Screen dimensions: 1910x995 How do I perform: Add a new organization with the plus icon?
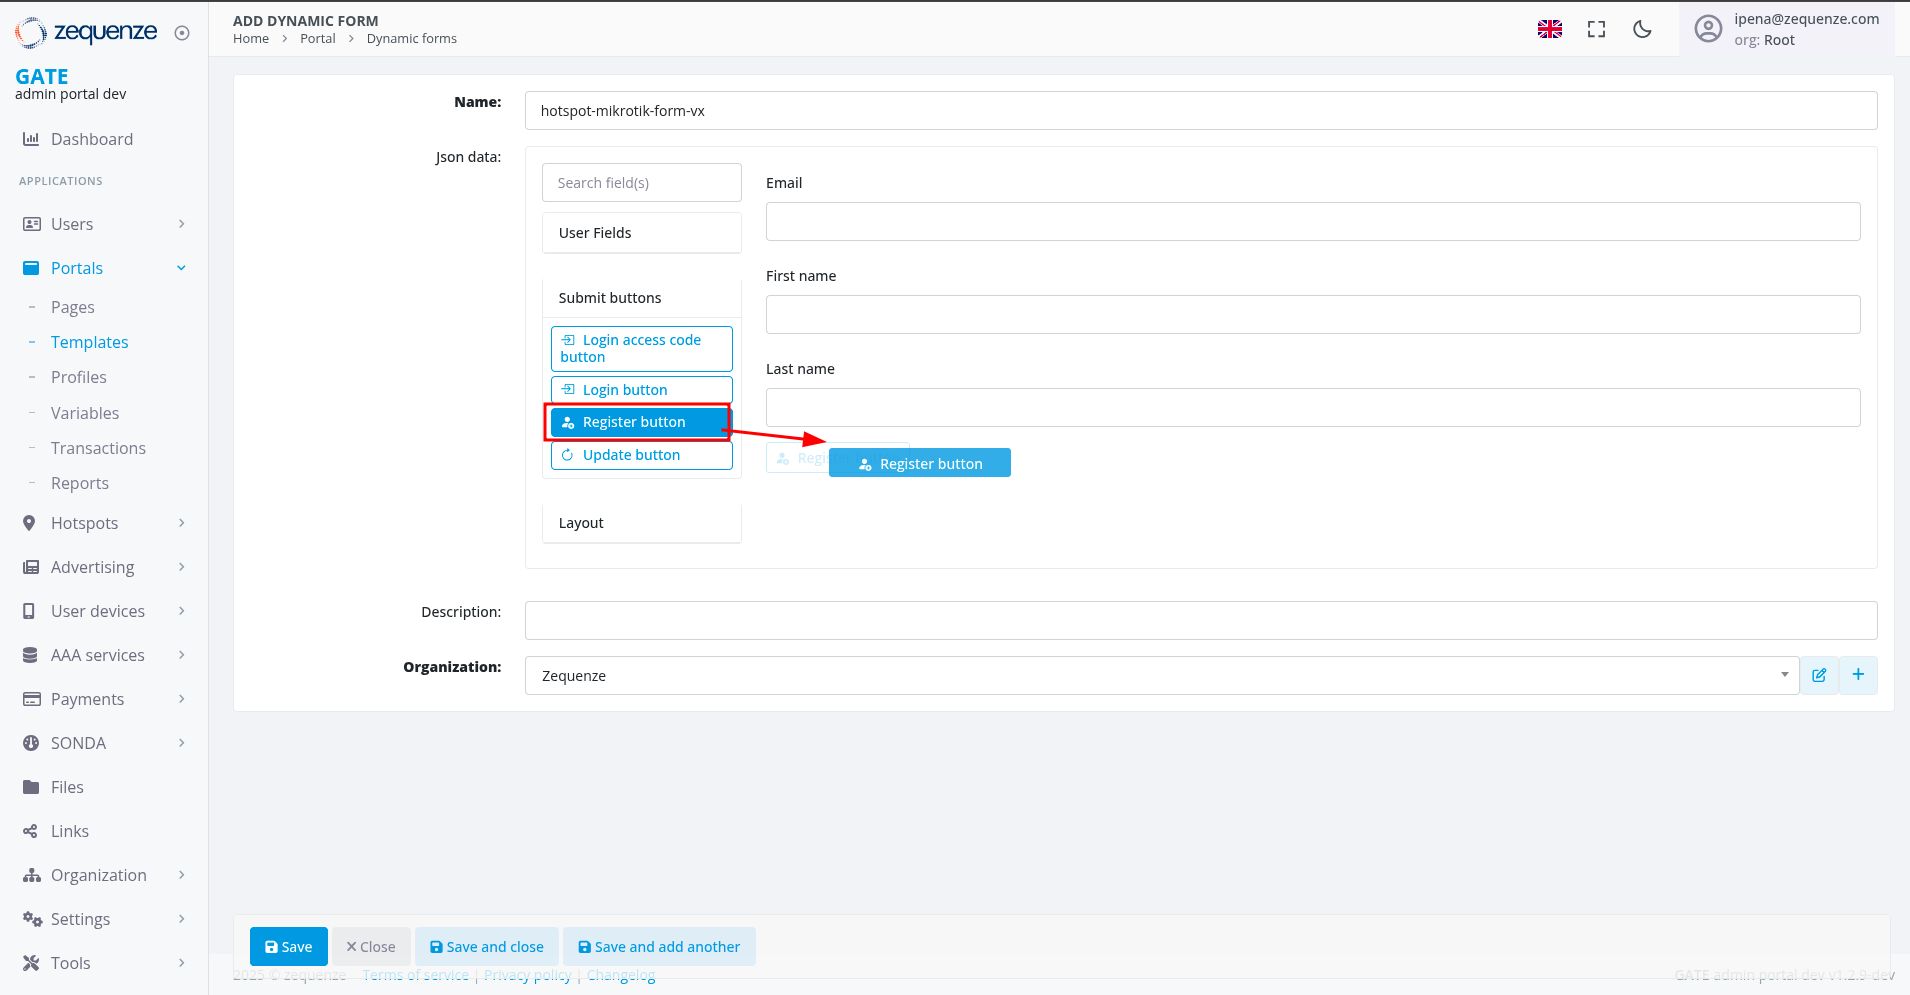coord(1858,675)
